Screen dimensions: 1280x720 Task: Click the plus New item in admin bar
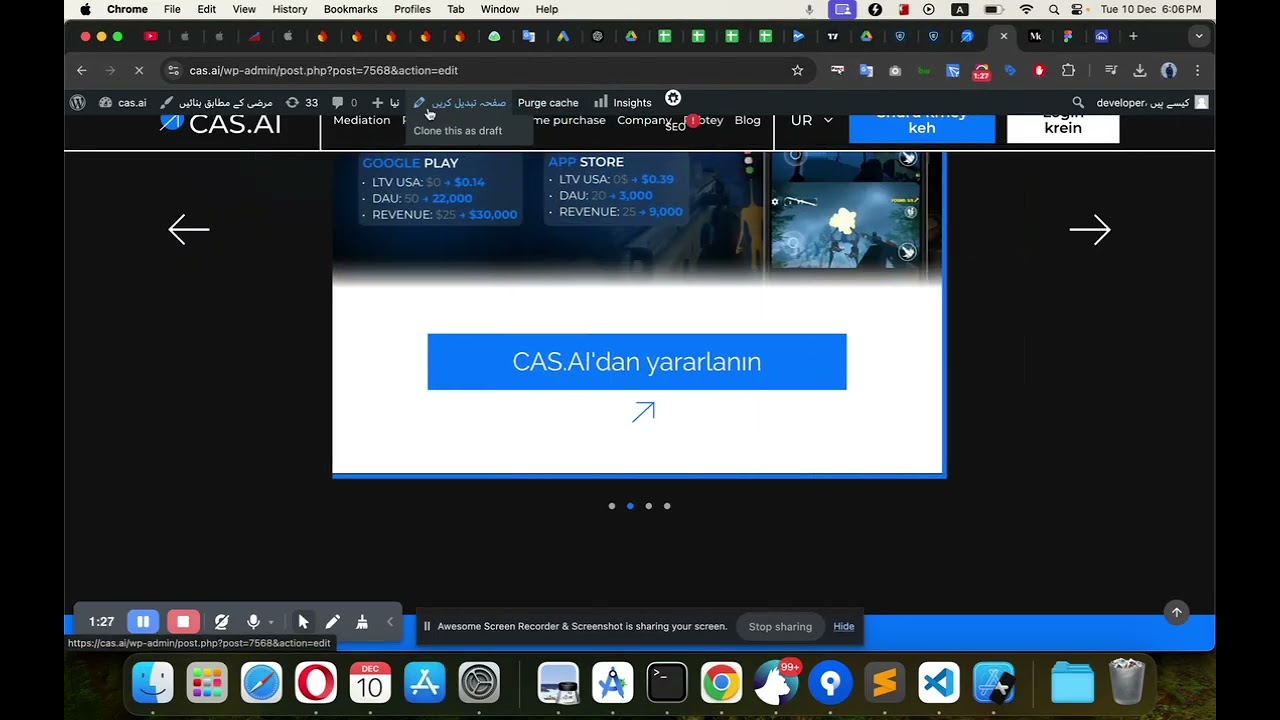pos(385,102)
